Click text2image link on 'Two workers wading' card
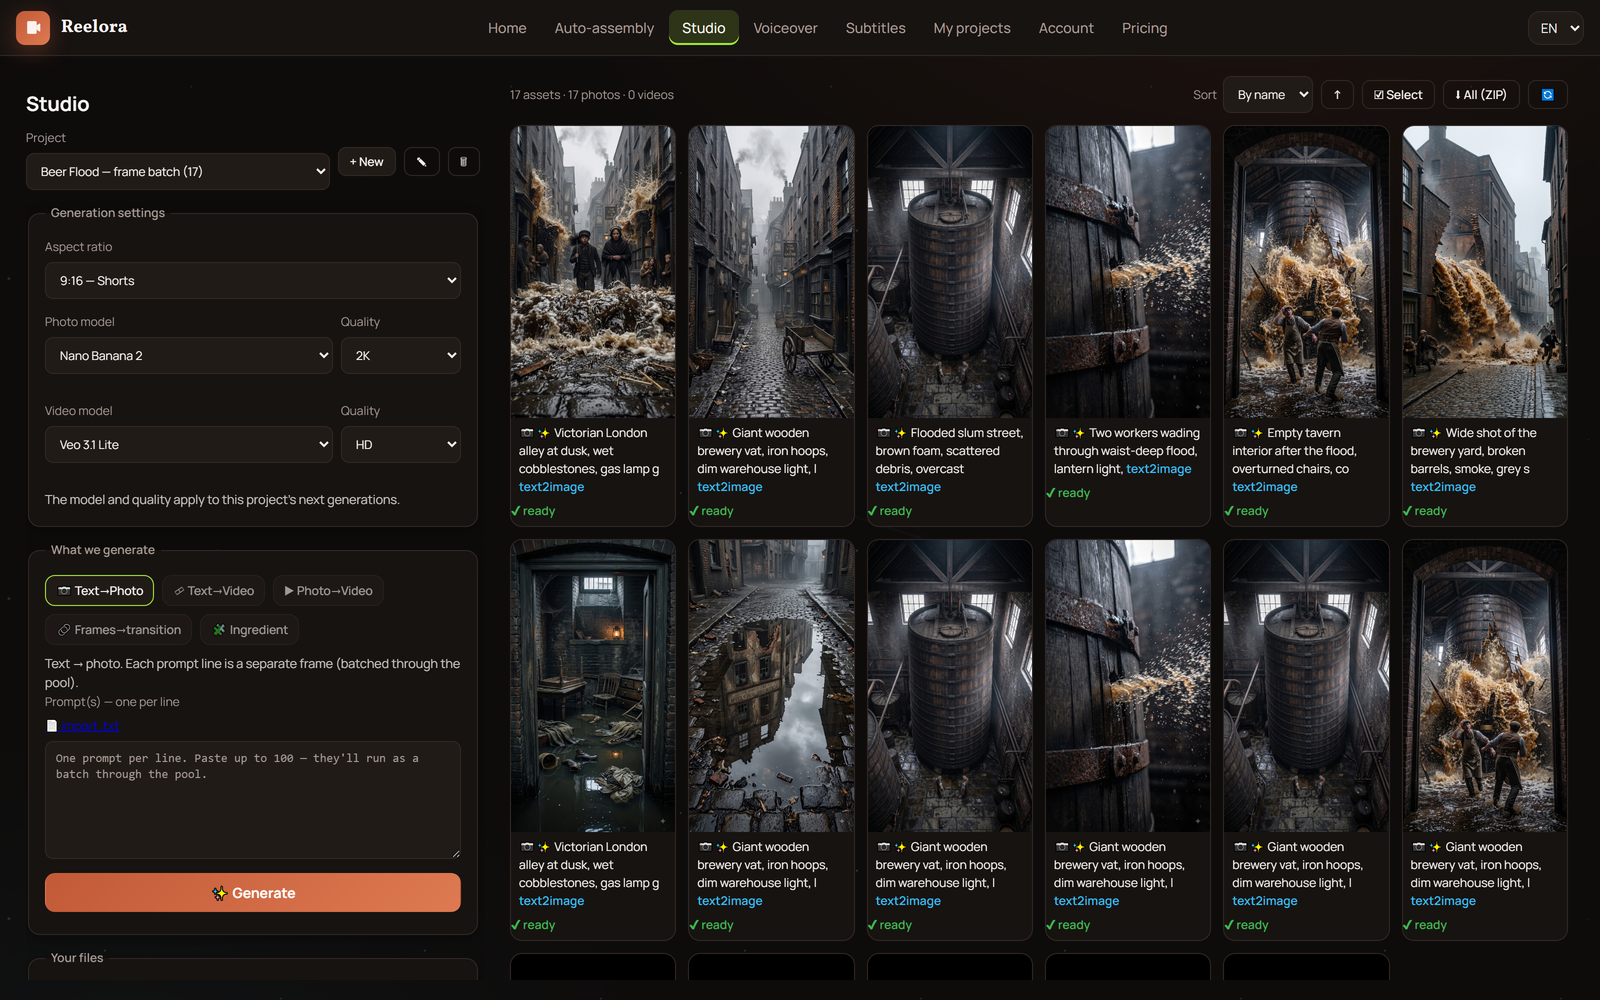Screen dimensions: 1600x1000 tap(1159, 469)
